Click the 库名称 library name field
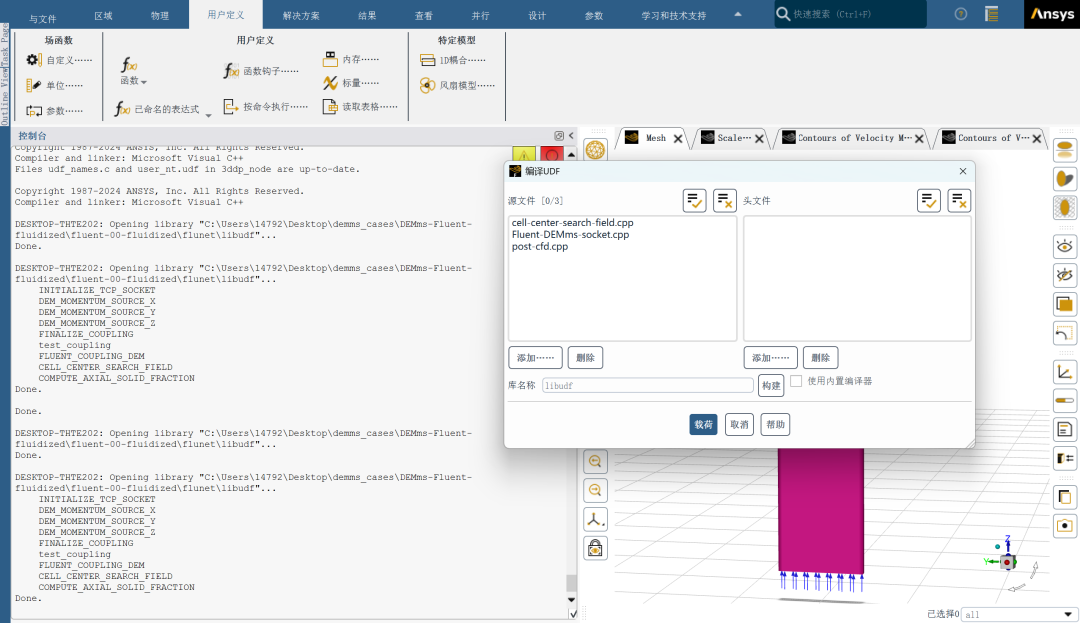 647,385
